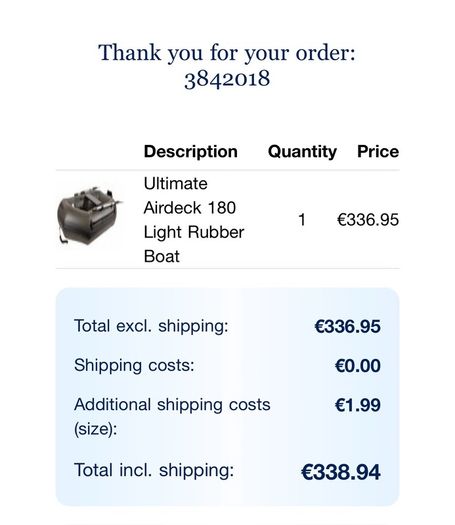Screen dimensions: 455x525
Task: Click the €338.94 grand total
Action: pyautogui.click(x=341, y=472)
